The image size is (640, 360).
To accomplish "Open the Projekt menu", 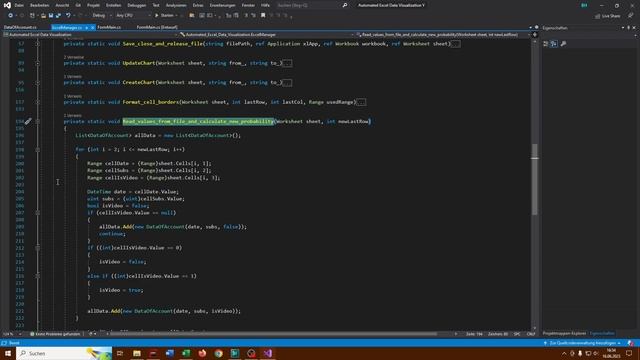I will coord(93,5).
